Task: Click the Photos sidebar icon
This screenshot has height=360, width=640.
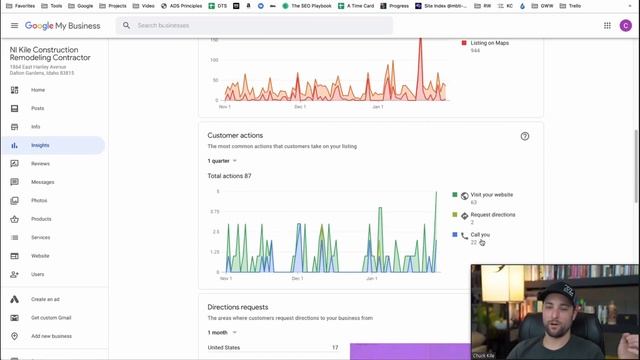Action: point(15,200)
